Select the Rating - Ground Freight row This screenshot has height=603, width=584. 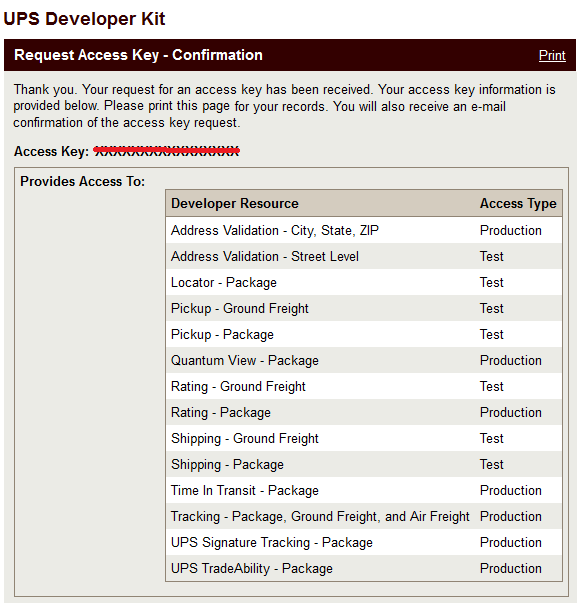click(364, 386)
